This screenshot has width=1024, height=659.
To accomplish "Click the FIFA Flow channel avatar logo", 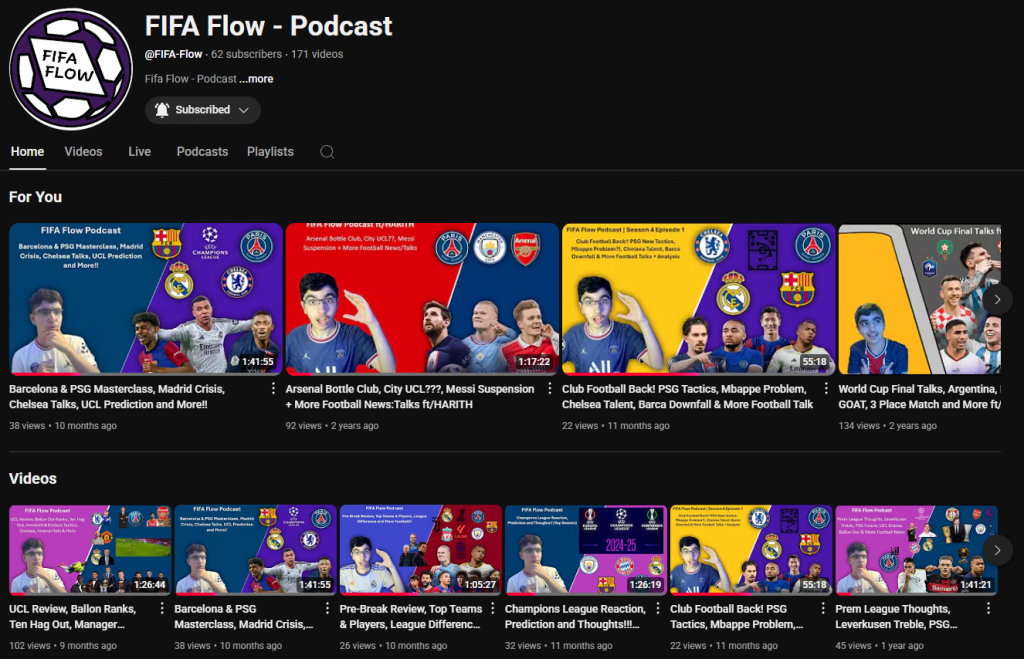I will click(x=71, y=69).
